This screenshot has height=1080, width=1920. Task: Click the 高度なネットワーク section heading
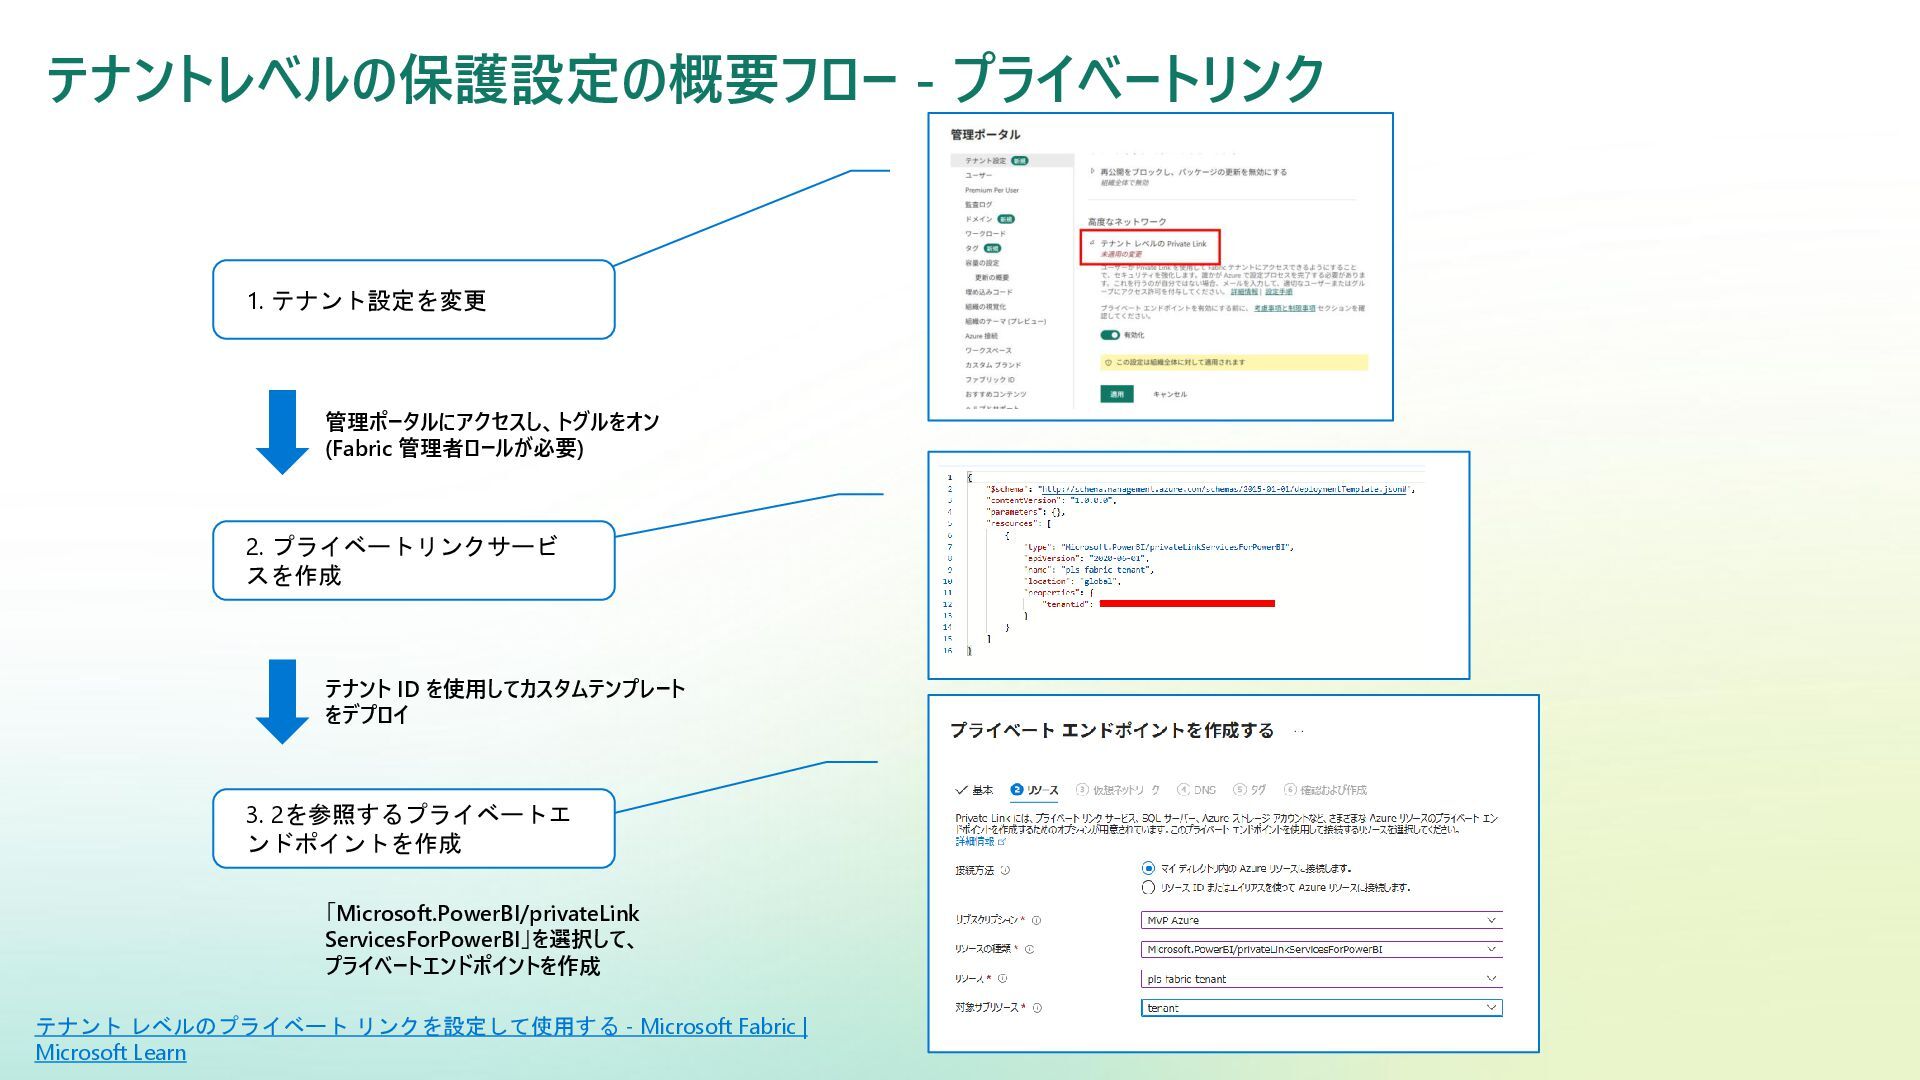(x=1127, y=222)
